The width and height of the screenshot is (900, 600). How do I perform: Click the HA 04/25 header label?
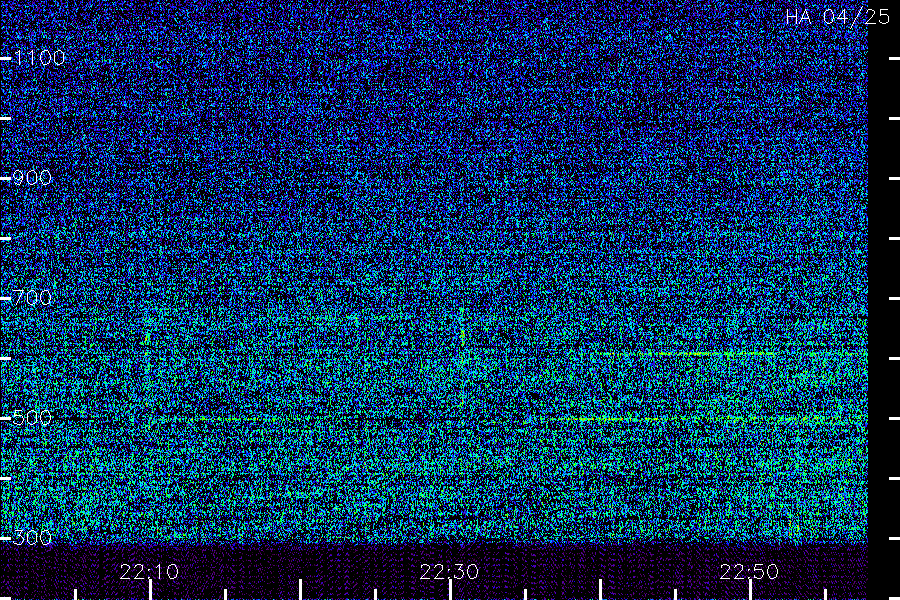(x=837, y=17)
